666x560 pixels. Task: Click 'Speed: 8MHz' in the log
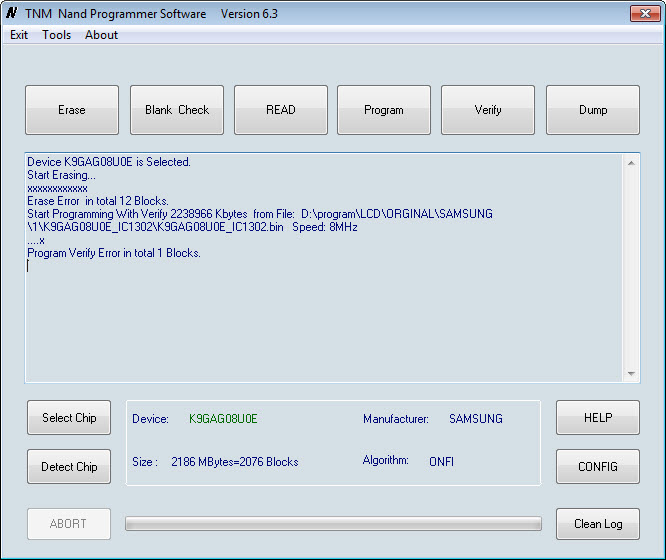pyautogui.click(x=325, y=227)
